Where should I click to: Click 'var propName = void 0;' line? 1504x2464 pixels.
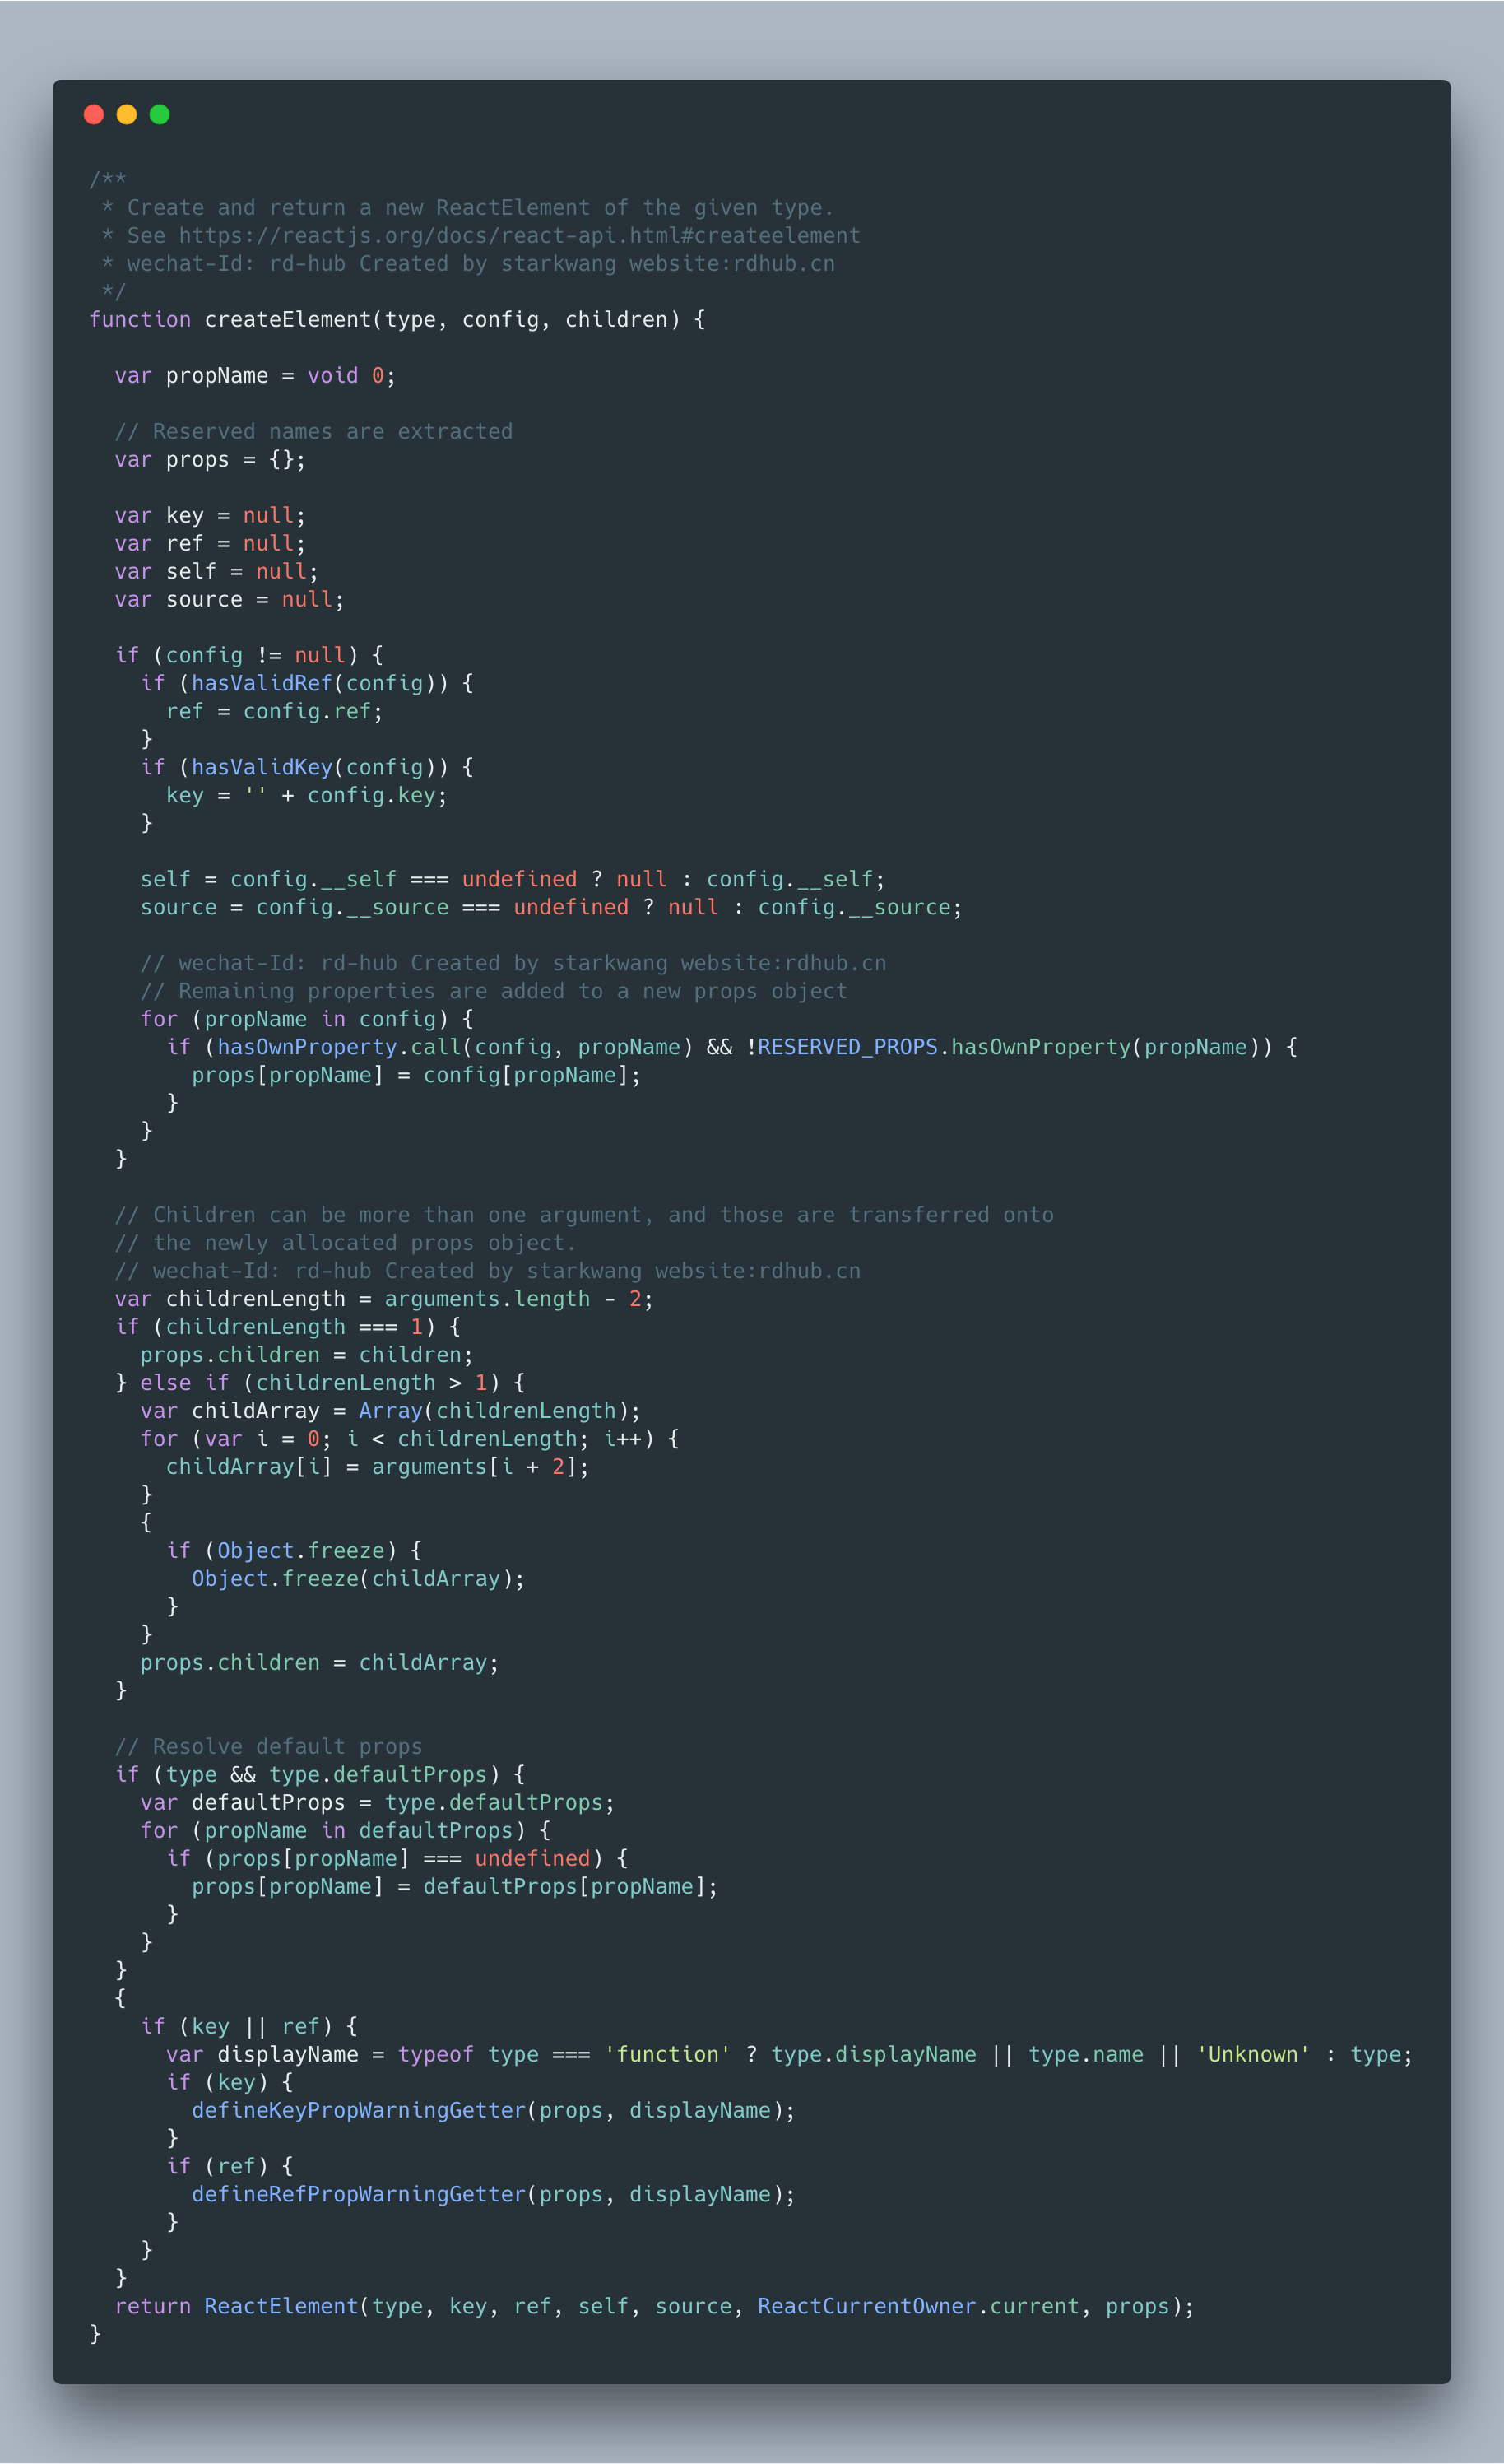point(255,376)
